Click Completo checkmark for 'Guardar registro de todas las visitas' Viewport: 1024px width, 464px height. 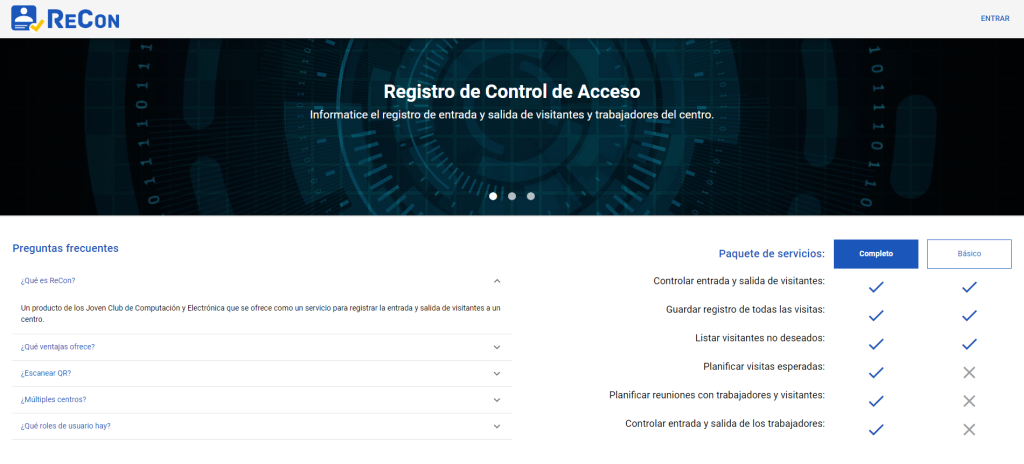click(876, 316)
